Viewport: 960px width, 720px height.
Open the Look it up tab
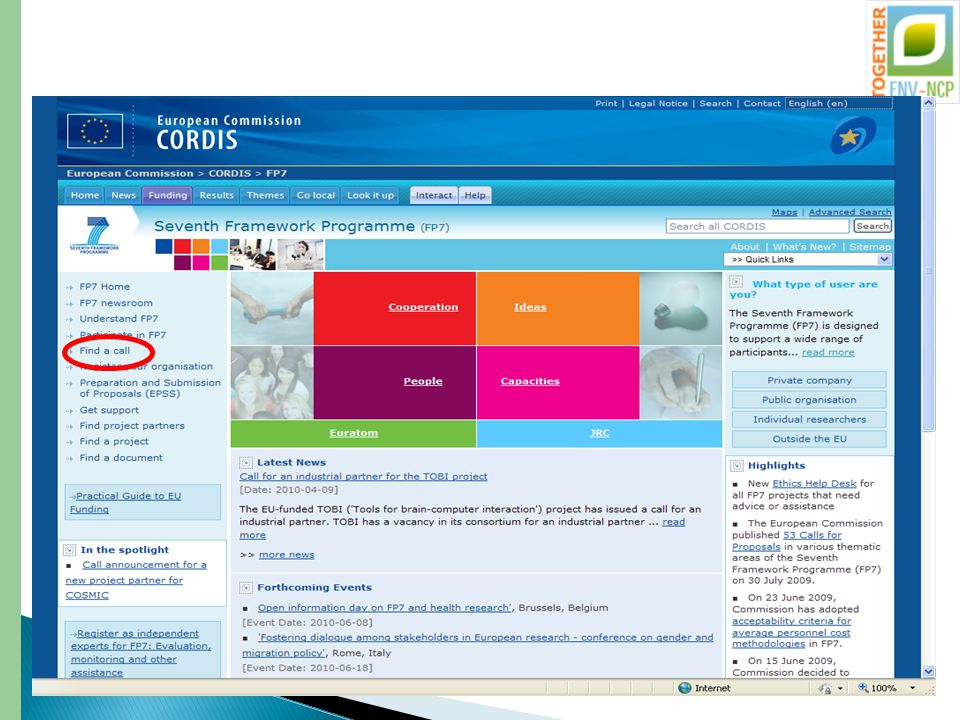370,195
